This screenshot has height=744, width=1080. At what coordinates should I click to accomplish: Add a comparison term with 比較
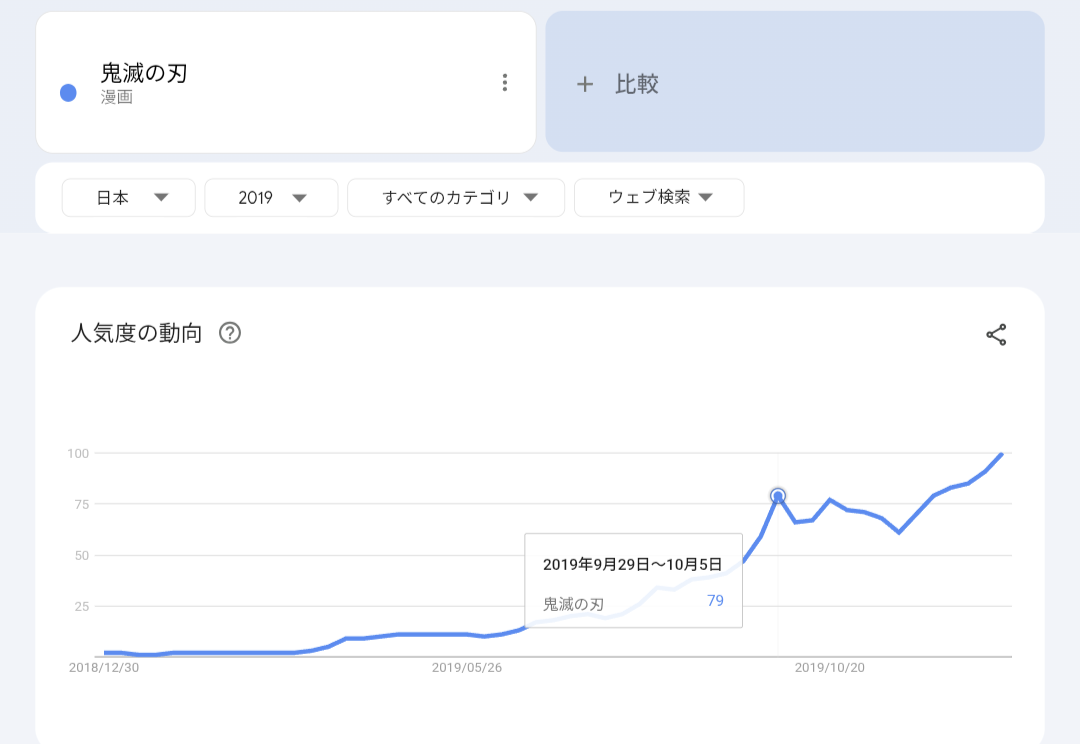coord(795,81)
